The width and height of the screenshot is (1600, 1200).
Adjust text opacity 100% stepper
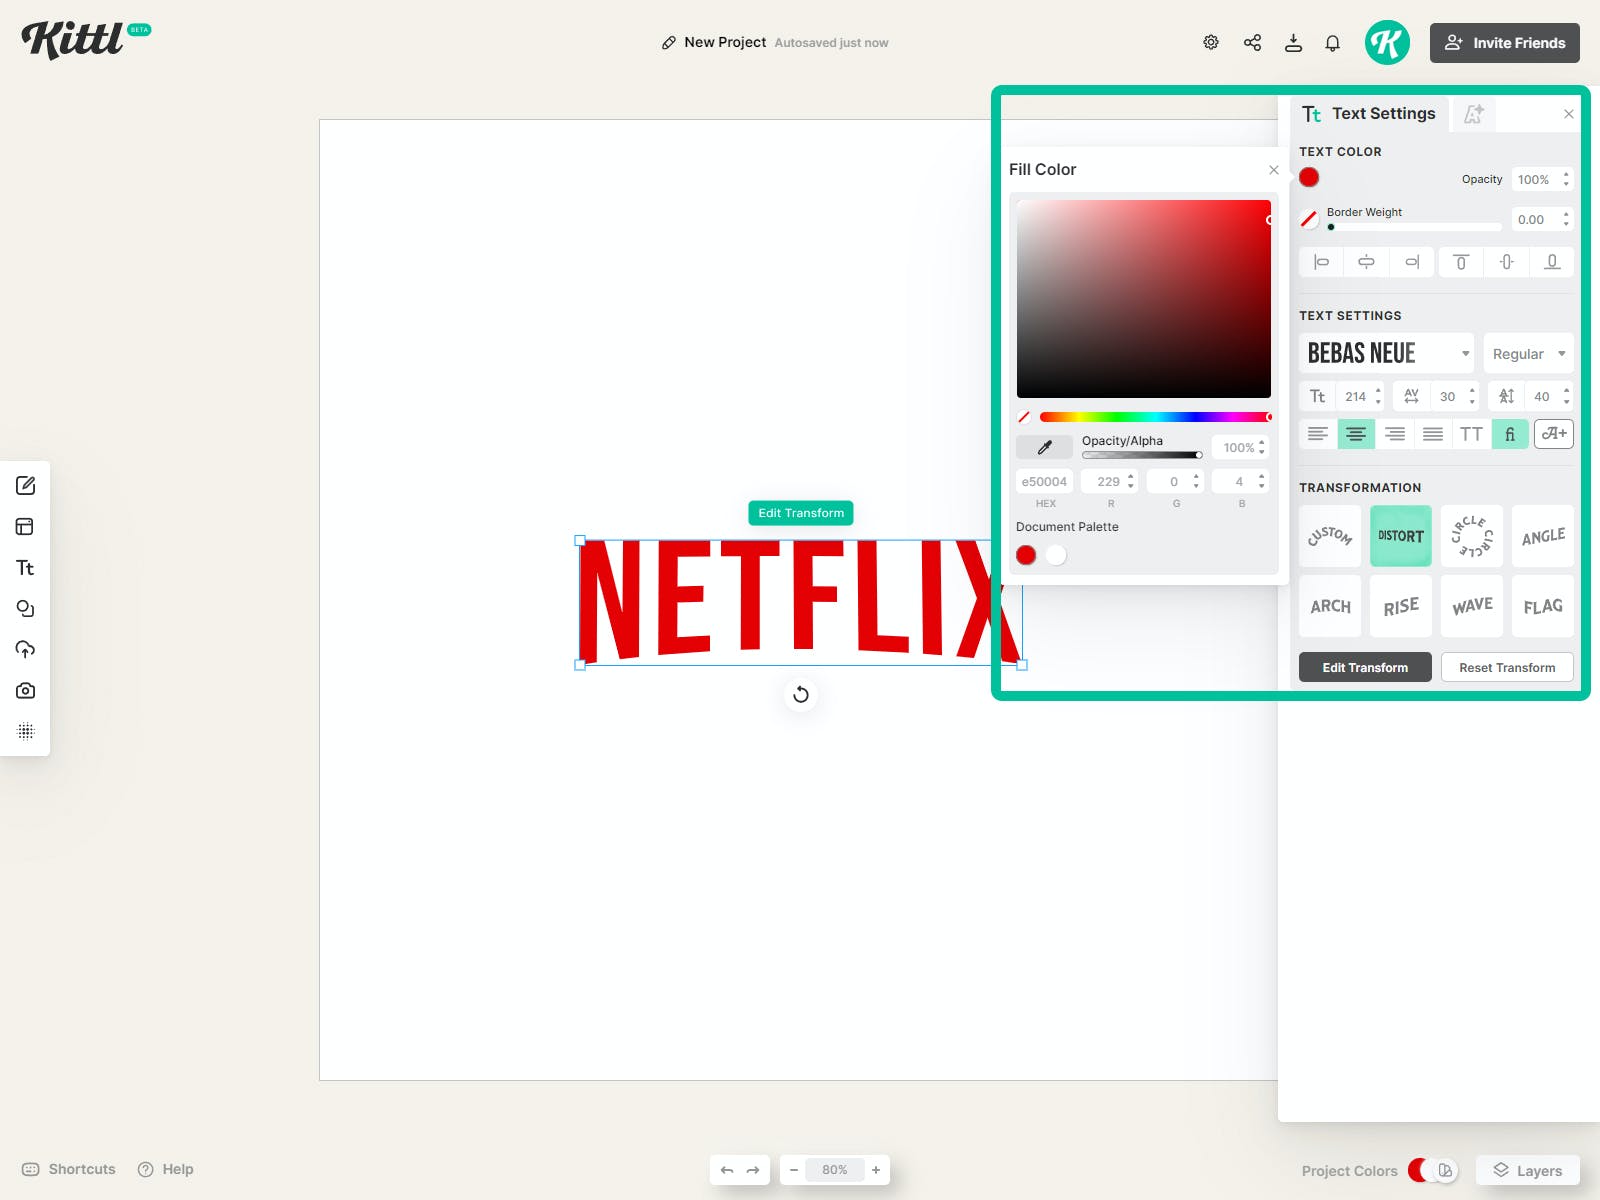1566,179
